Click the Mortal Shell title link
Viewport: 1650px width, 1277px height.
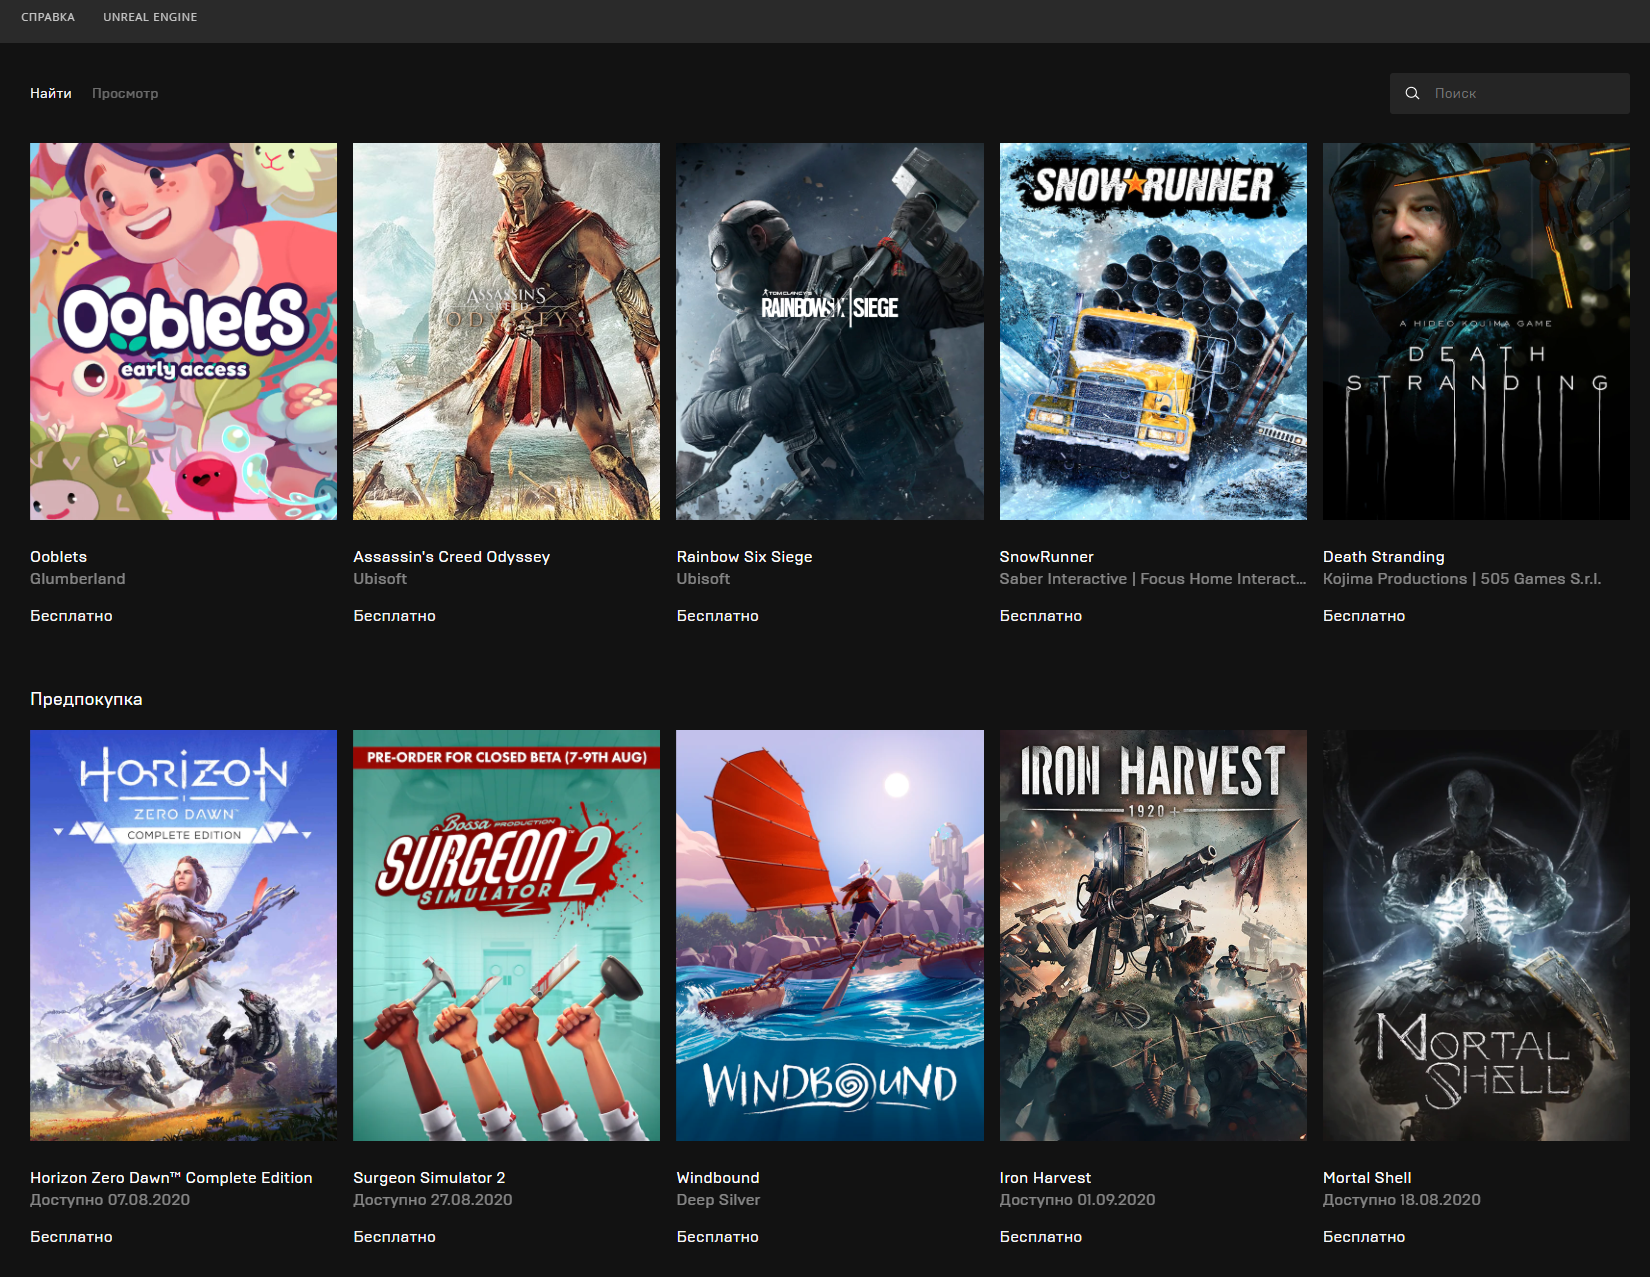1367,1178
